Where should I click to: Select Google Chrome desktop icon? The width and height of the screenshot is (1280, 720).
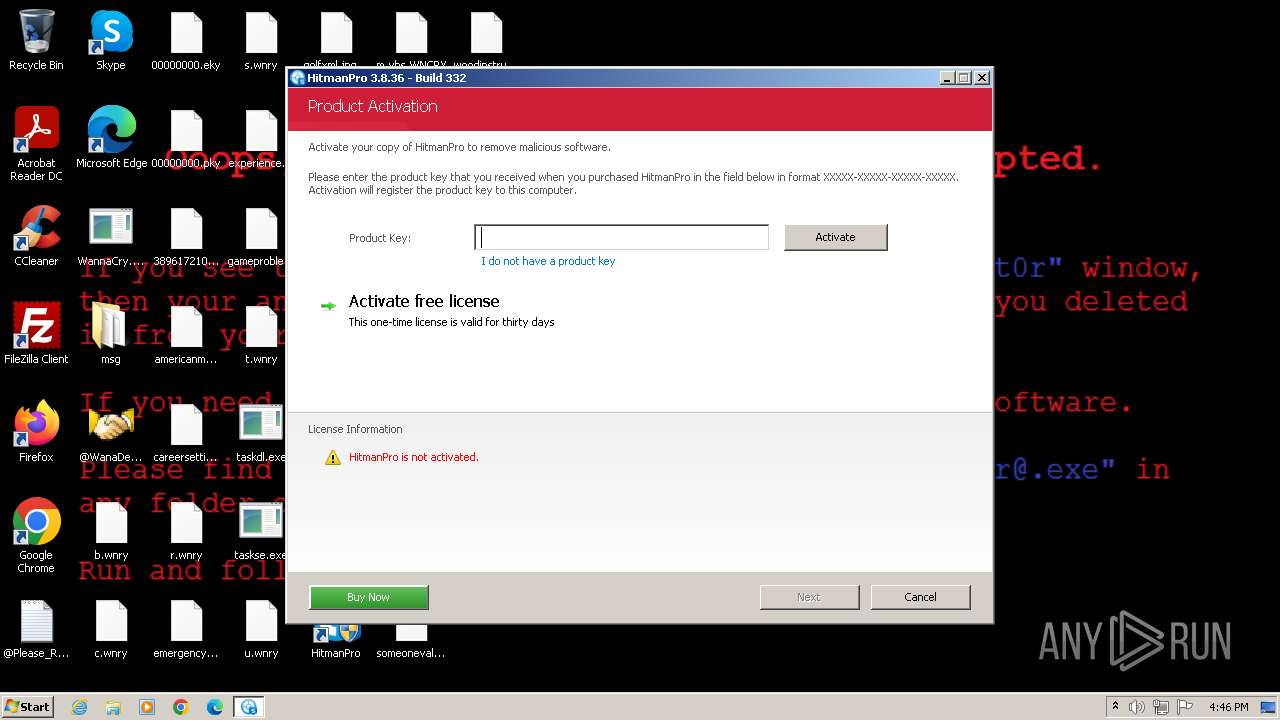pyautogui.click(x=36, y=536)
